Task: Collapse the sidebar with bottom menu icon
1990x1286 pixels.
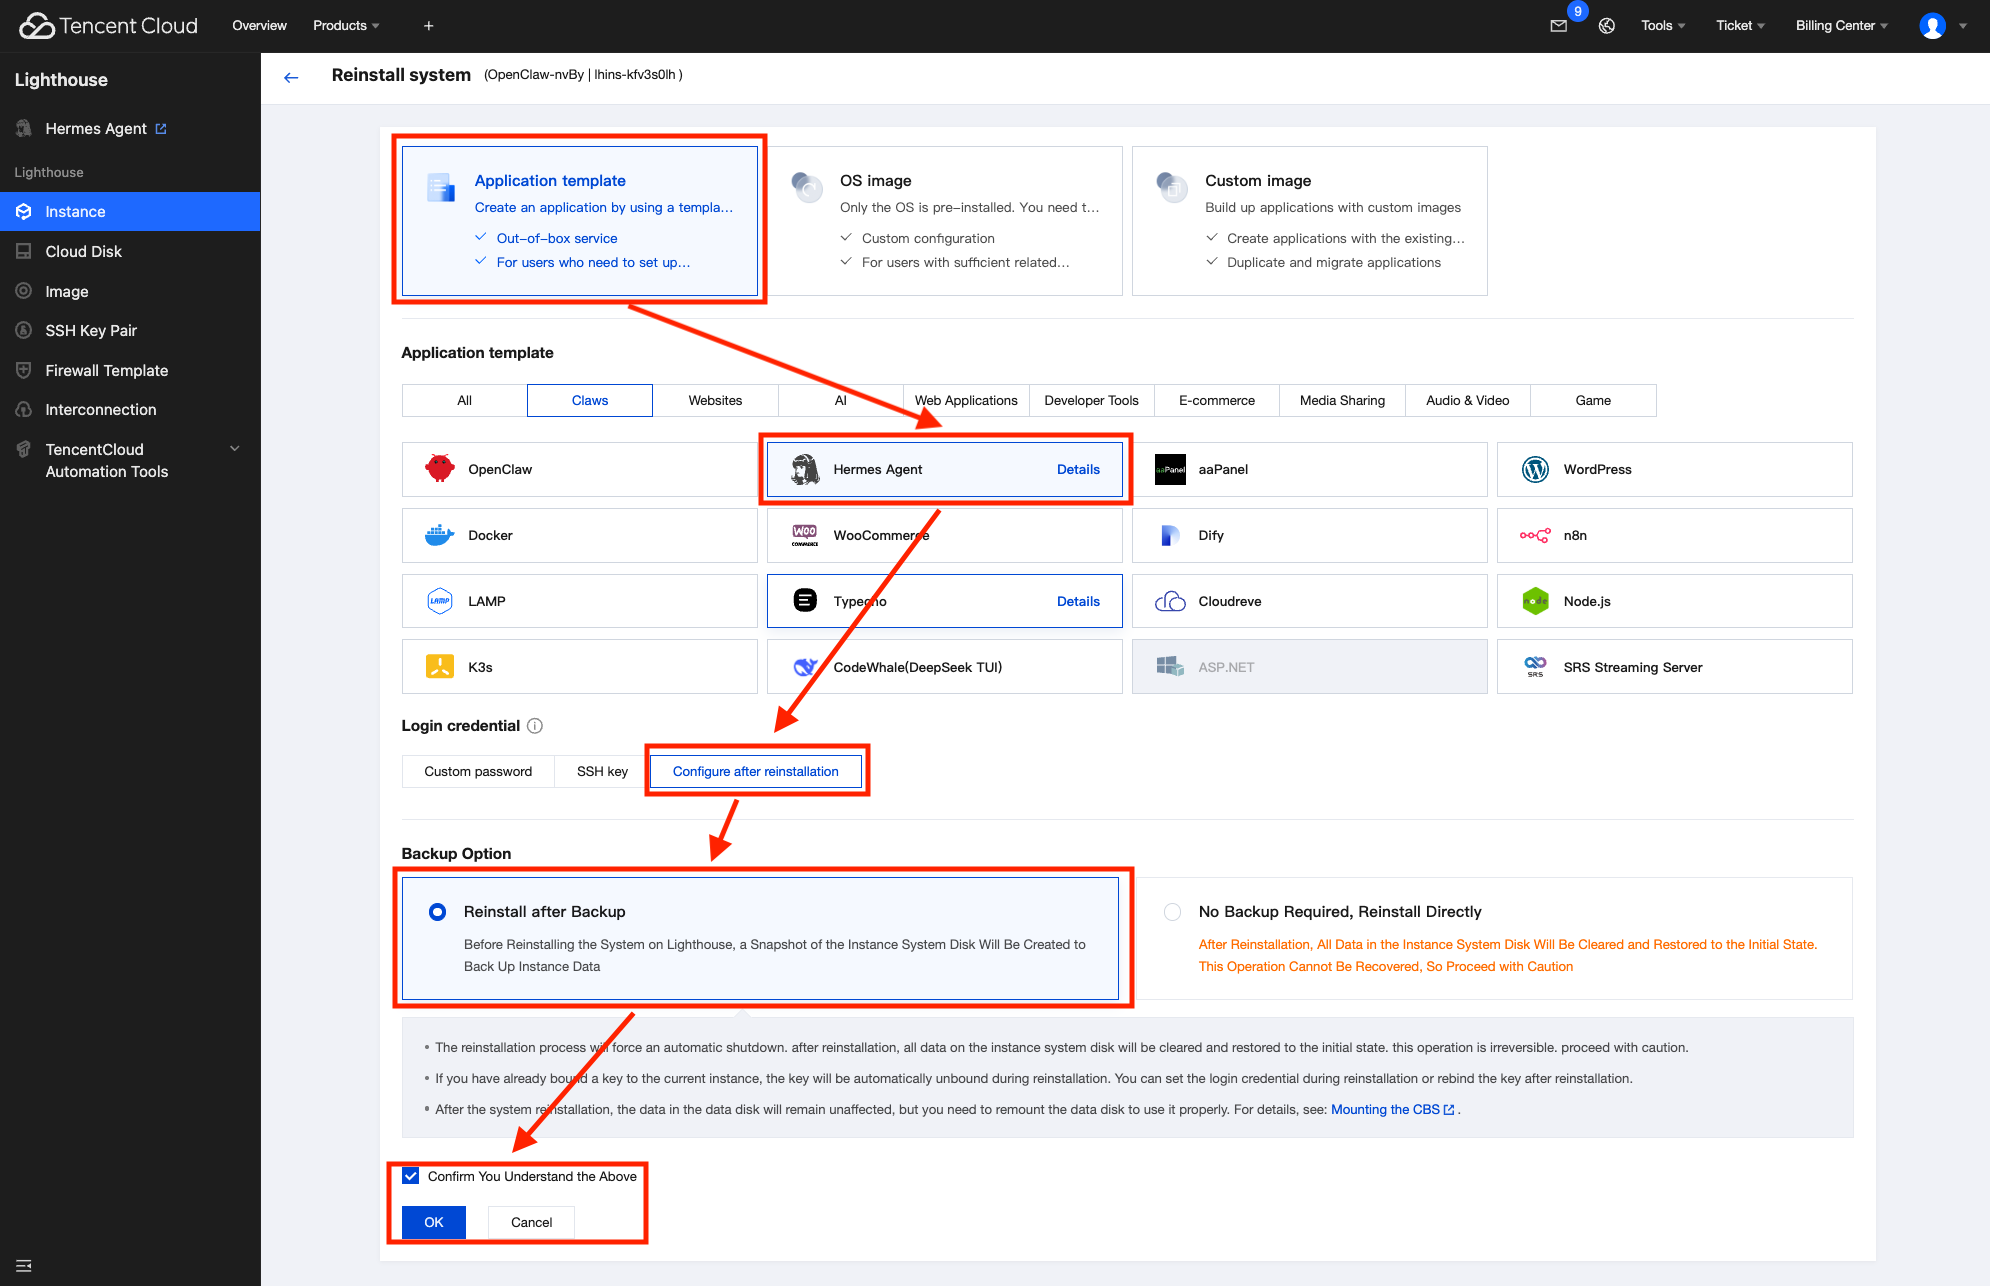Action: click(24, 1266)
